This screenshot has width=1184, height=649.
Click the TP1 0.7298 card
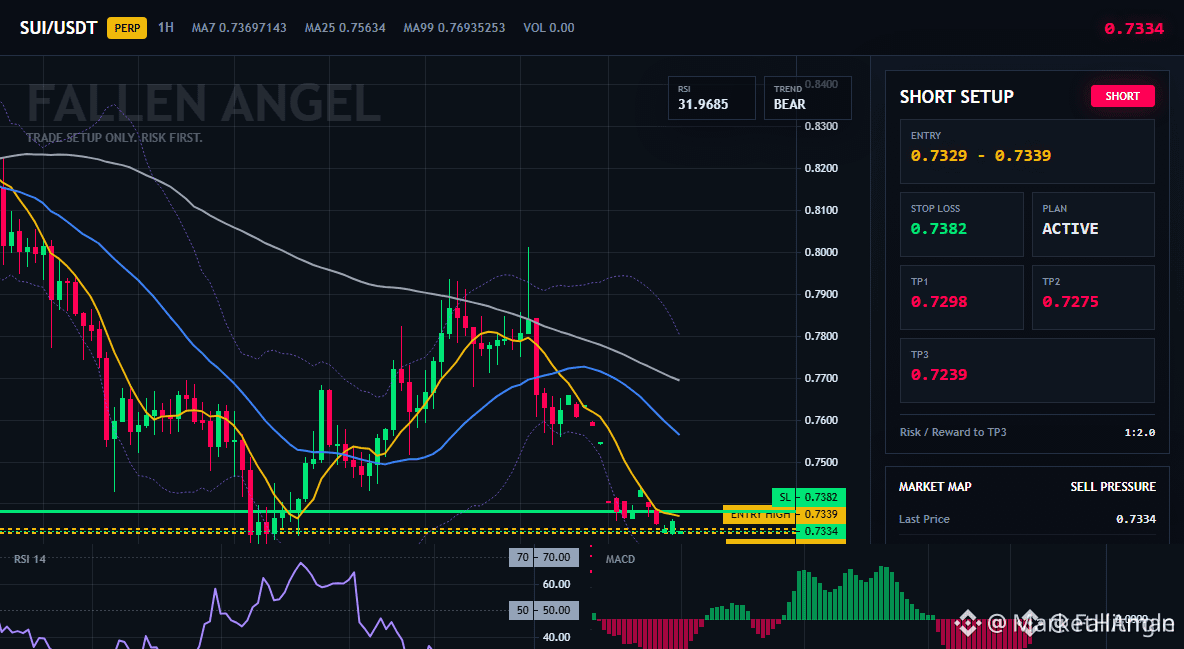pos(961,297)
